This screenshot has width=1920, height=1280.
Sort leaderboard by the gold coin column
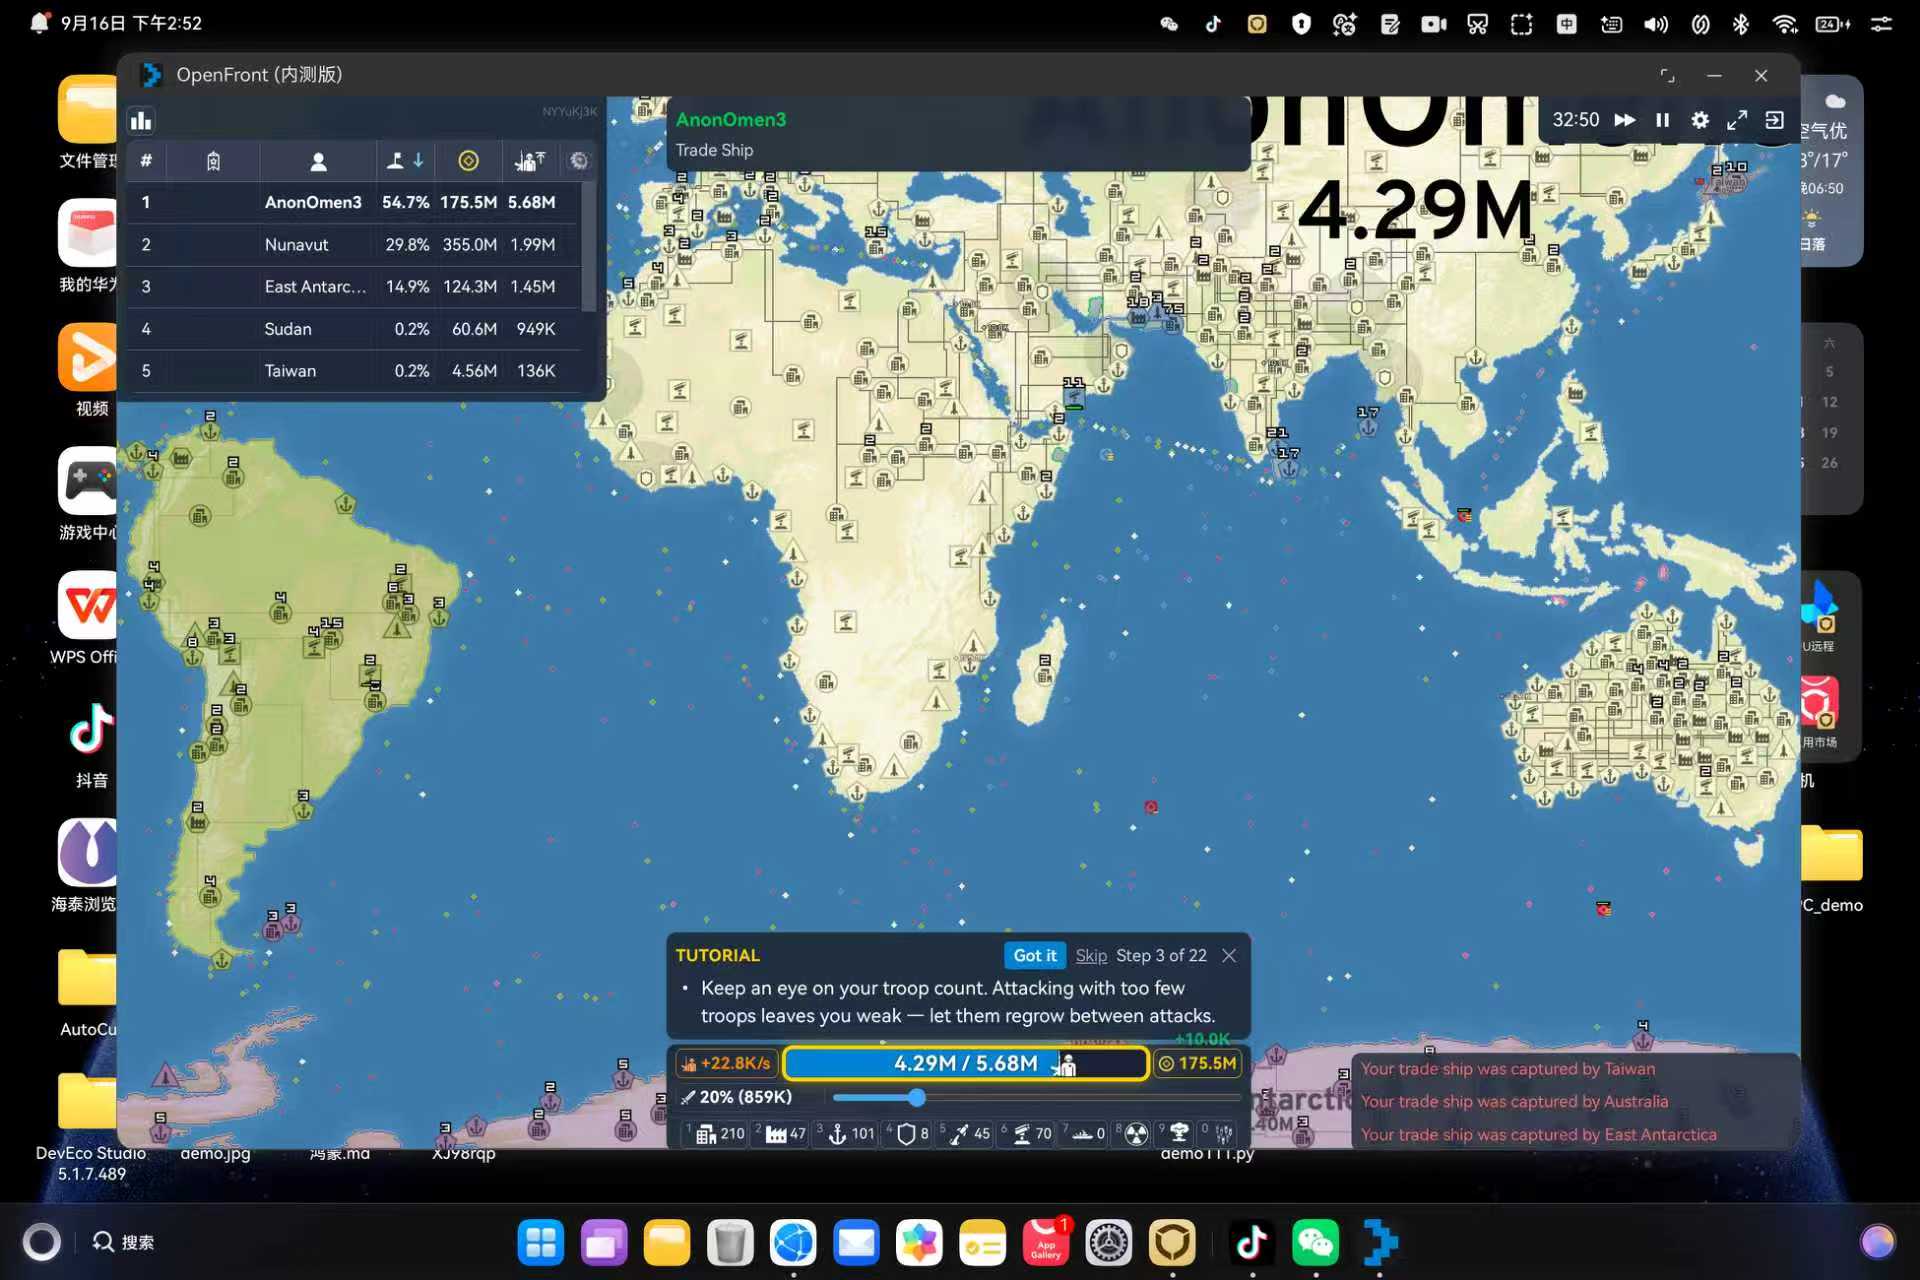pyautogui.click(x=468, y=161)
